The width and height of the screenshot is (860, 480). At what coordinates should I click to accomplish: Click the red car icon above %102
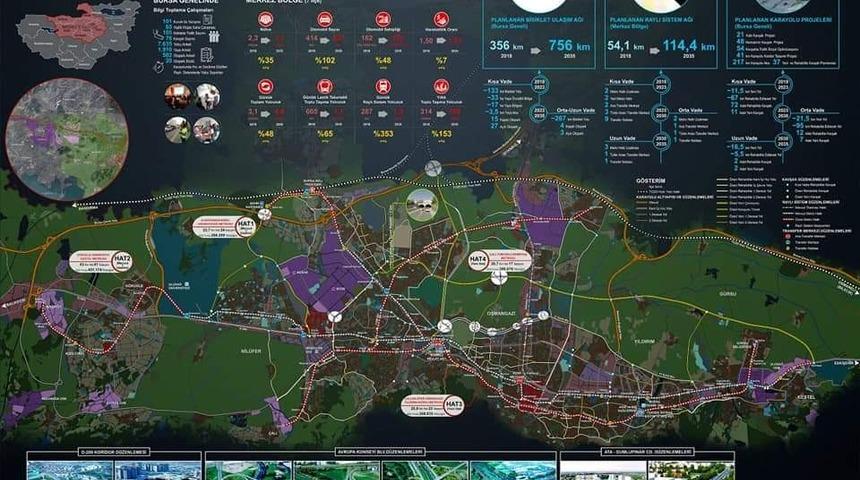(x=325, y=20)
